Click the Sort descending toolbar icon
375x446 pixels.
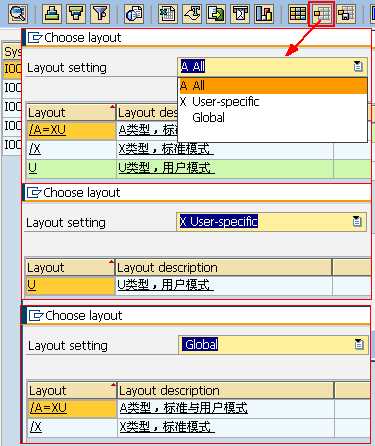coord(76,13)
